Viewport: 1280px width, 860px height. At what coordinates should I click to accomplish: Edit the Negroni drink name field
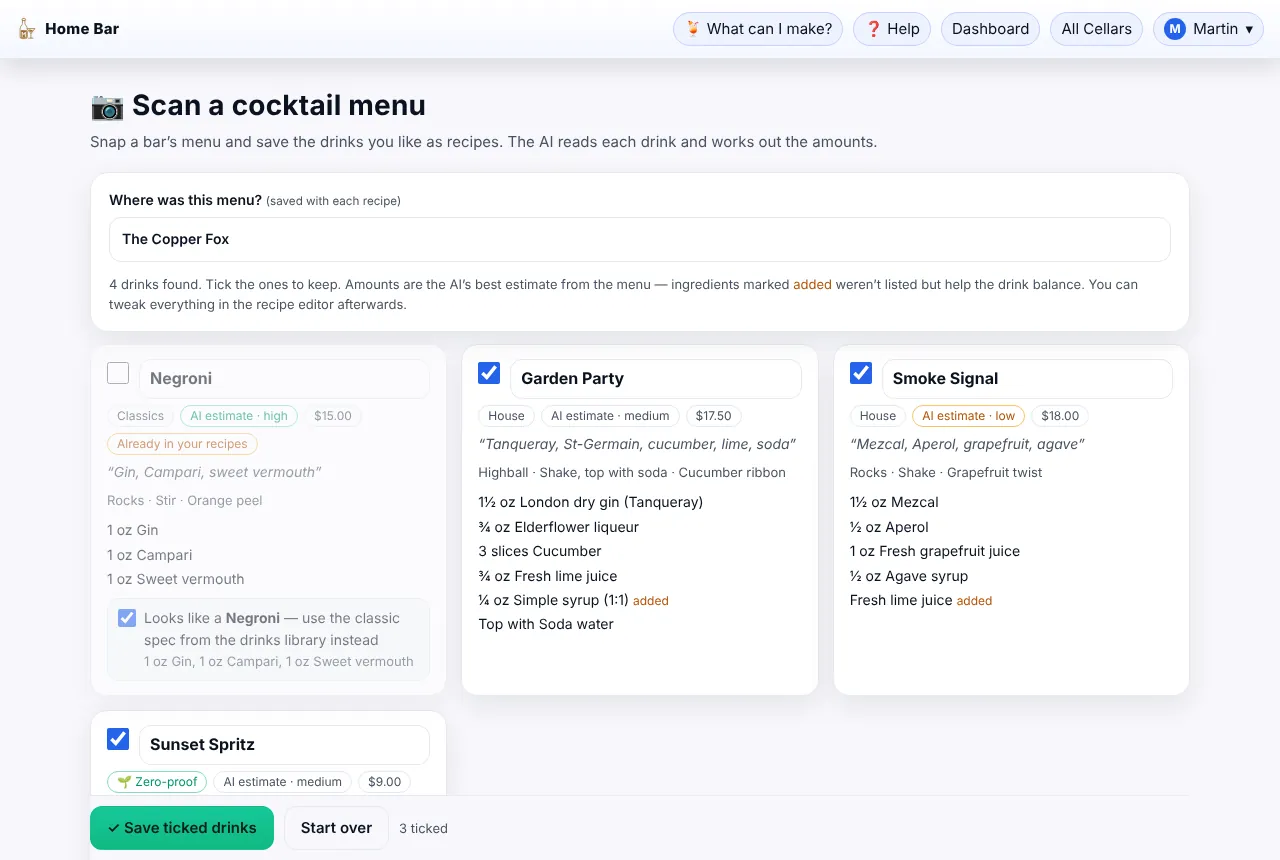click(284, 379)
